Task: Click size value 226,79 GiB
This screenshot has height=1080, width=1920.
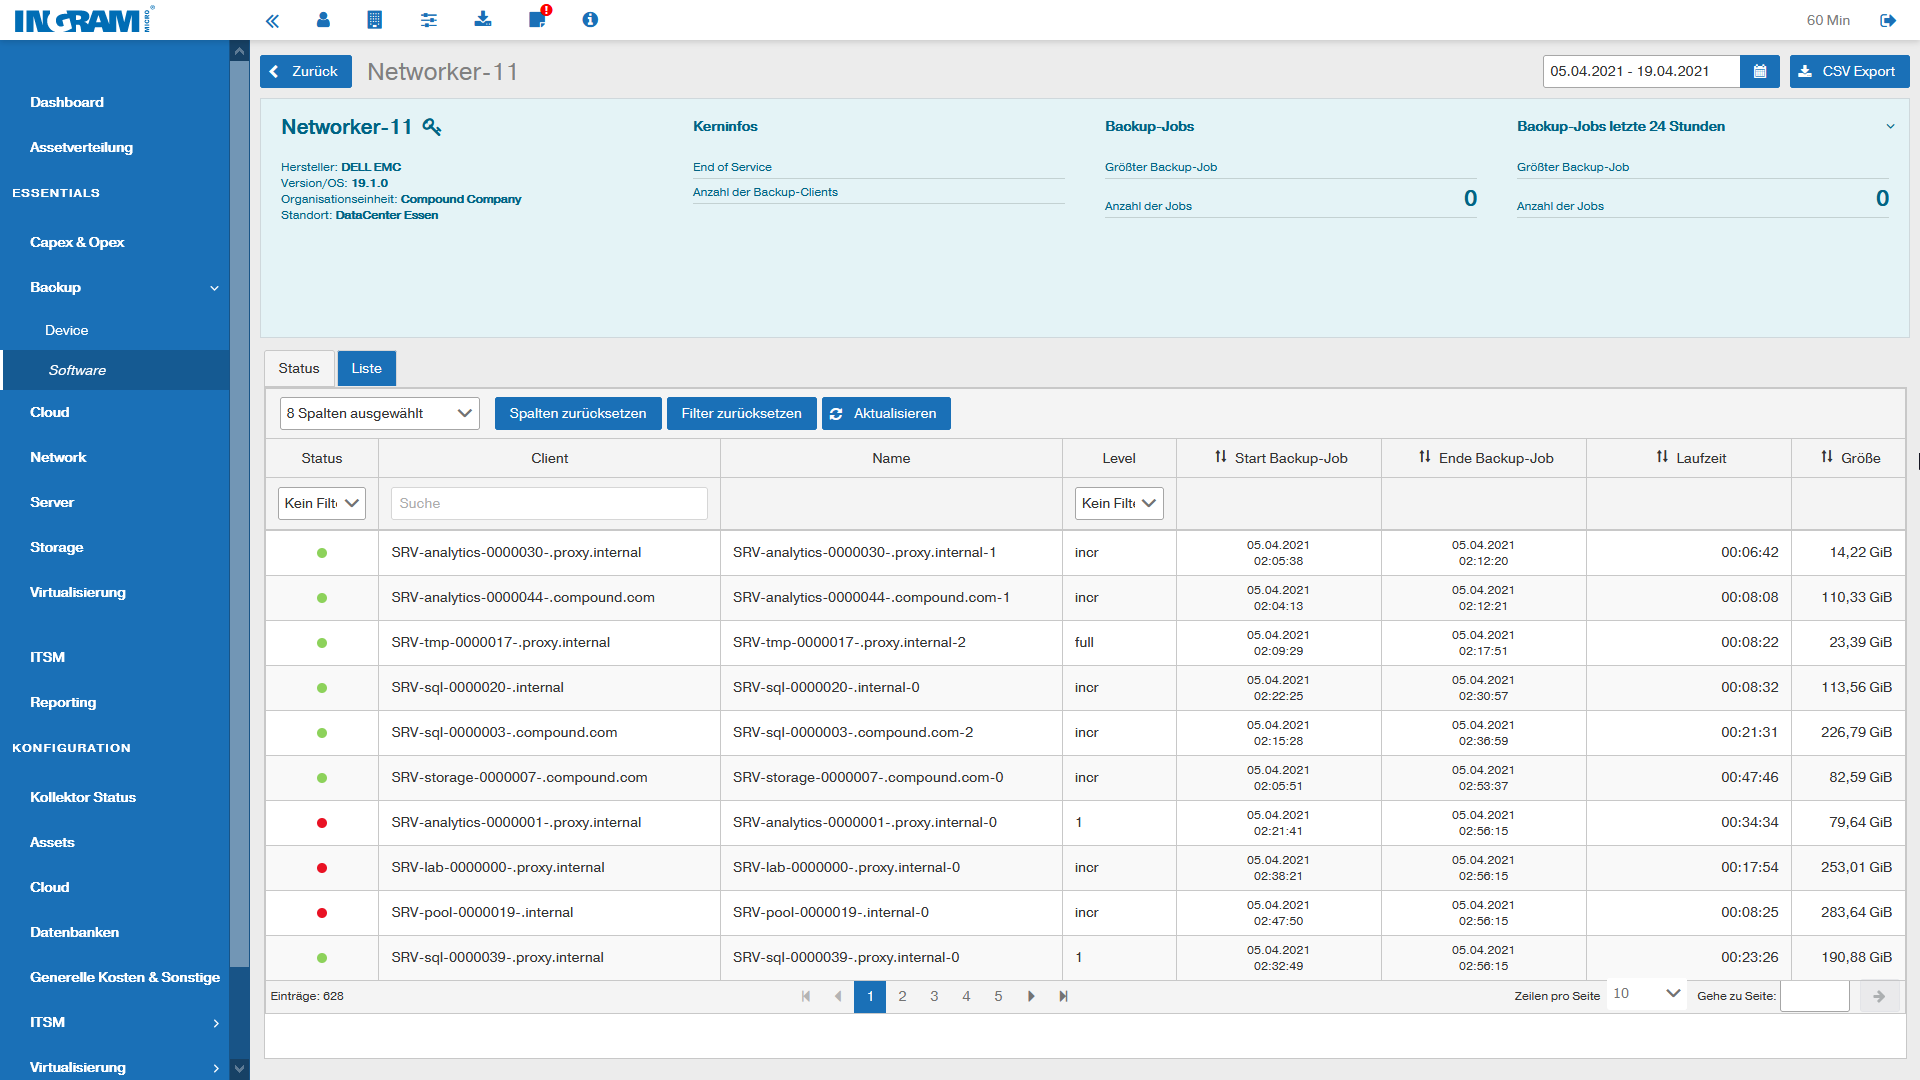Action: coord(1856,733)
